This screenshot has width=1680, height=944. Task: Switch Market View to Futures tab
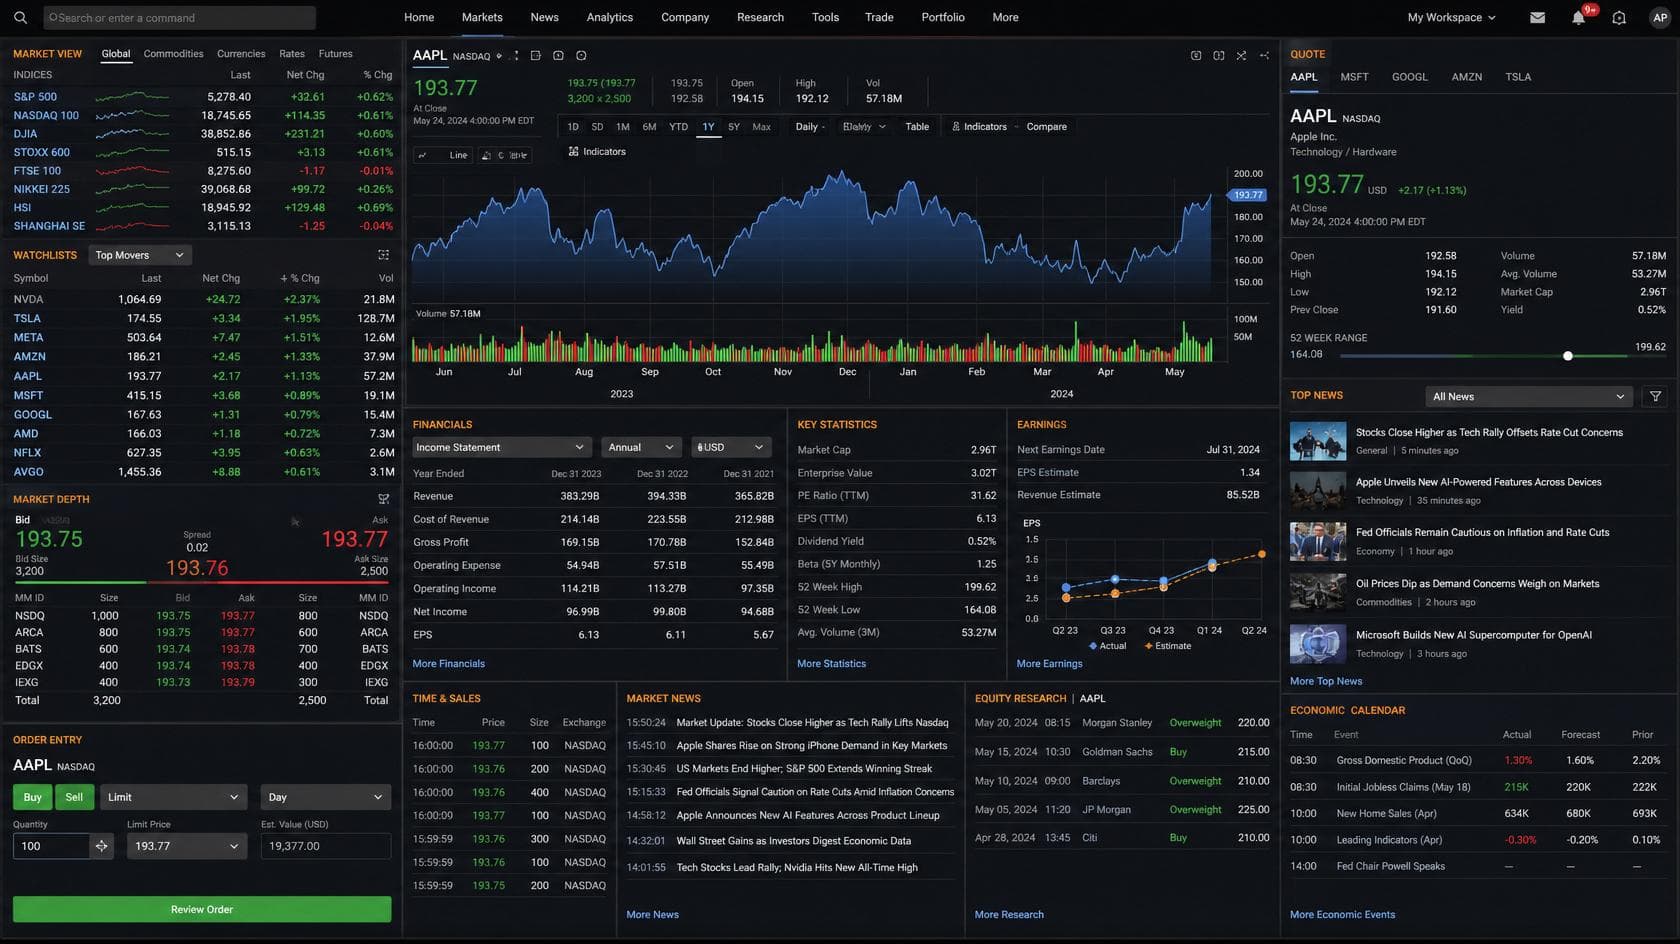click(x=335, y=54)
